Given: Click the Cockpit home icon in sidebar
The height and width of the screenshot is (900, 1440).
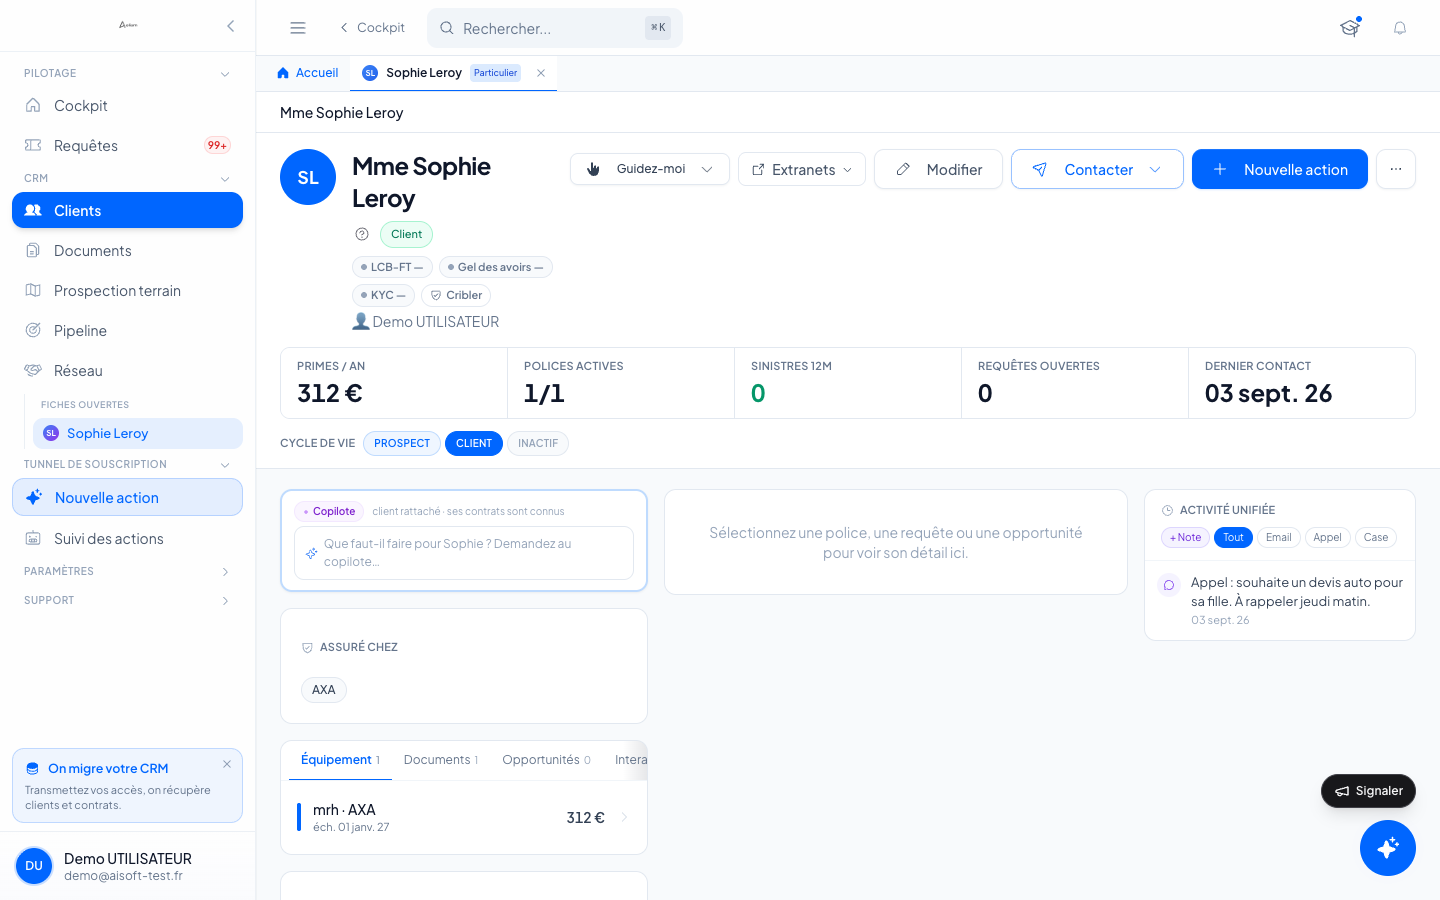Looking at the screenshot, I should point(33,105).
